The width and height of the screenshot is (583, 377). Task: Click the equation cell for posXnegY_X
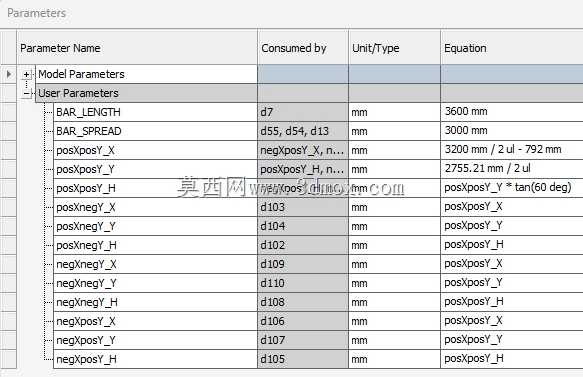pos(512,207)
